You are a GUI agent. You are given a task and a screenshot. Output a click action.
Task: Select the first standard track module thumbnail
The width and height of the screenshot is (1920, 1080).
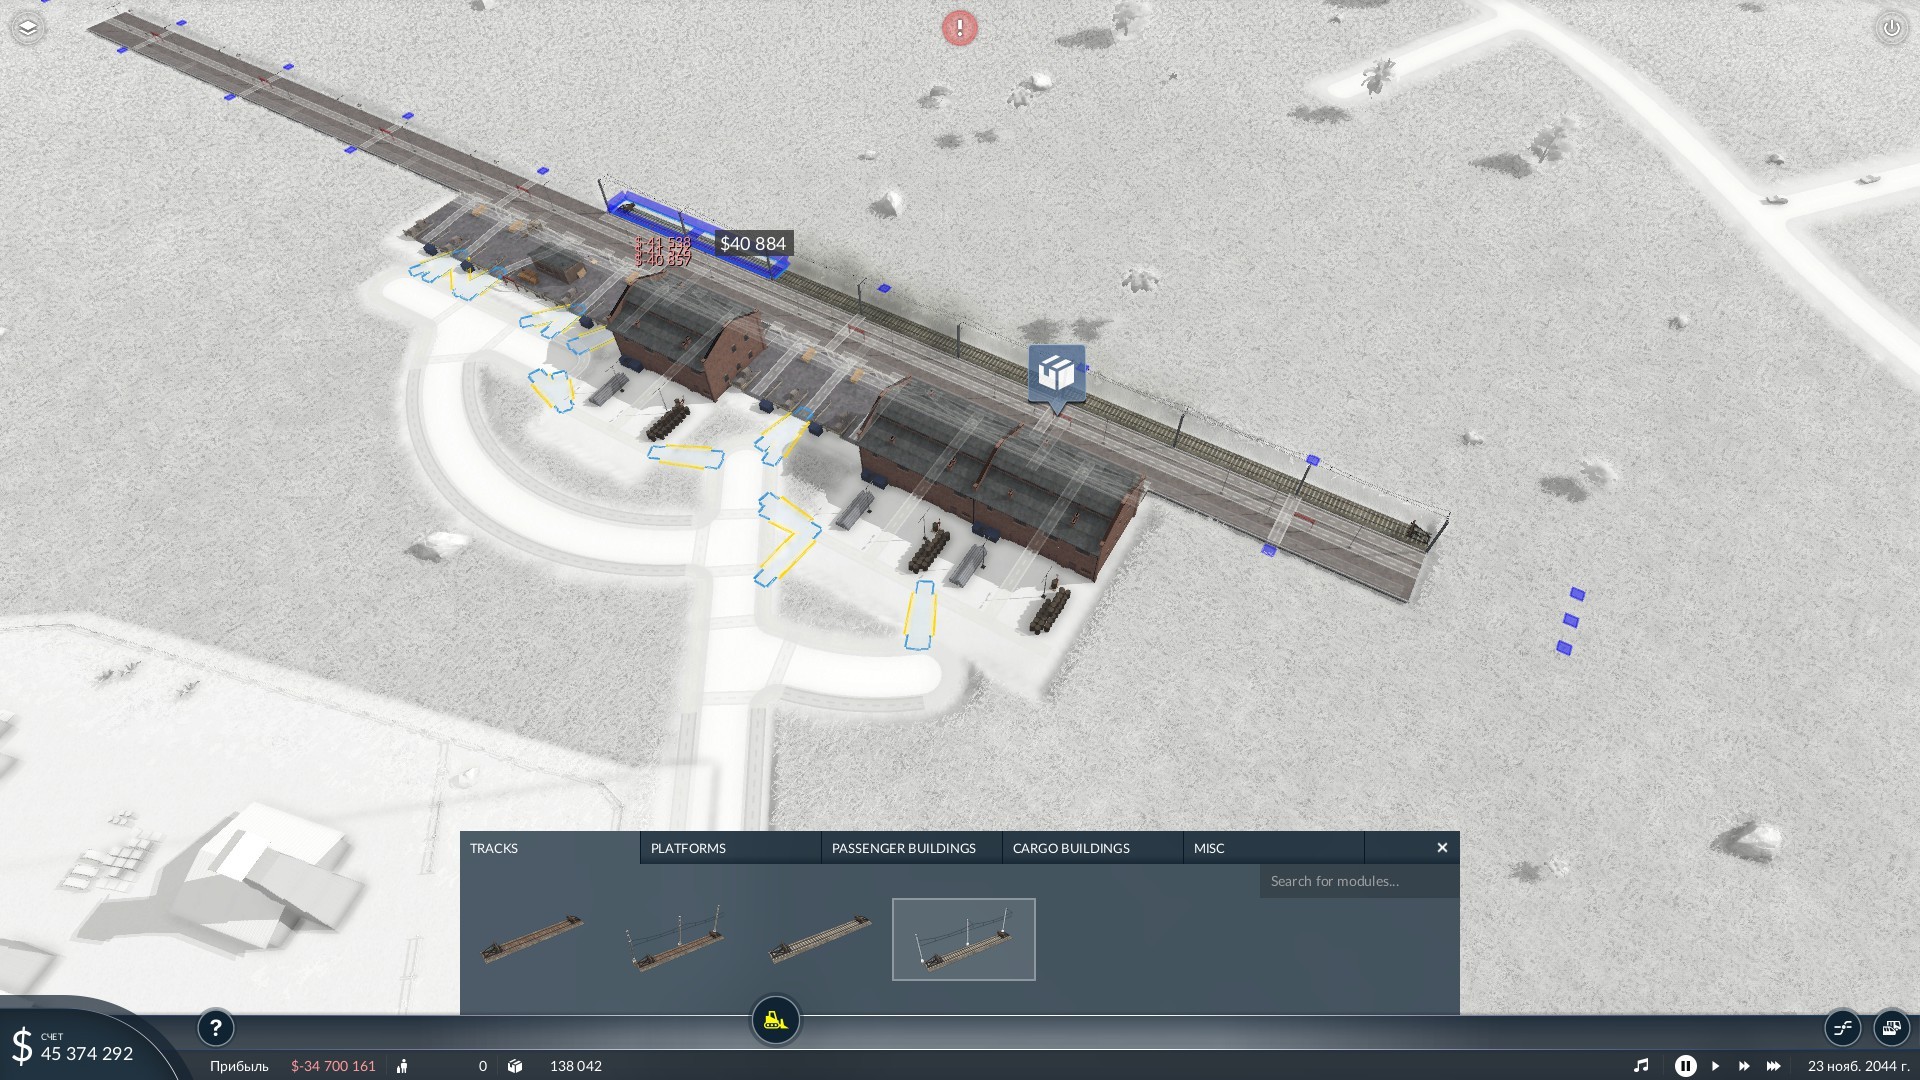click(x=532, y=939)
